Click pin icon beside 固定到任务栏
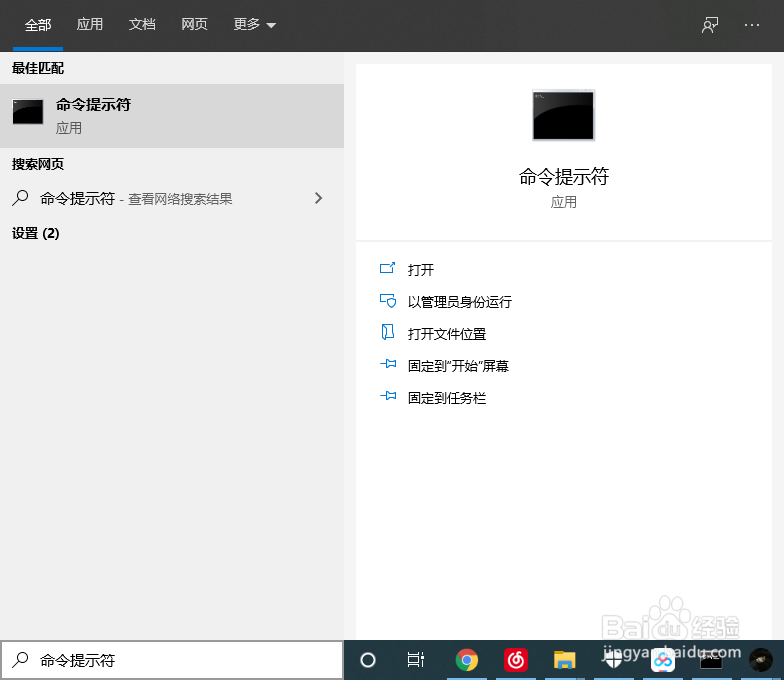The height and width of the screenshot is (680, 784). 388,396
